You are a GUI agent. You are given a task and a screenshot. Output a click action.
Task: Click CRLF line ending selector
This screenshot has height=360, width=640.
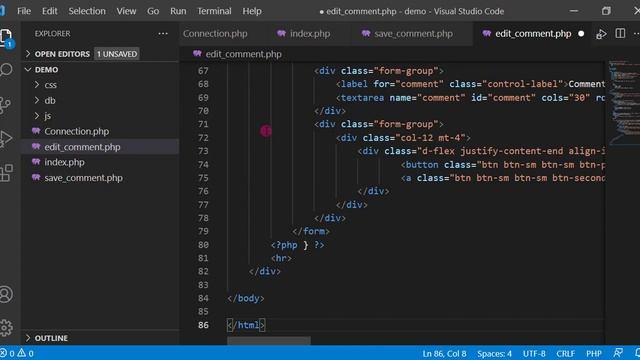(x=565, y=353)
